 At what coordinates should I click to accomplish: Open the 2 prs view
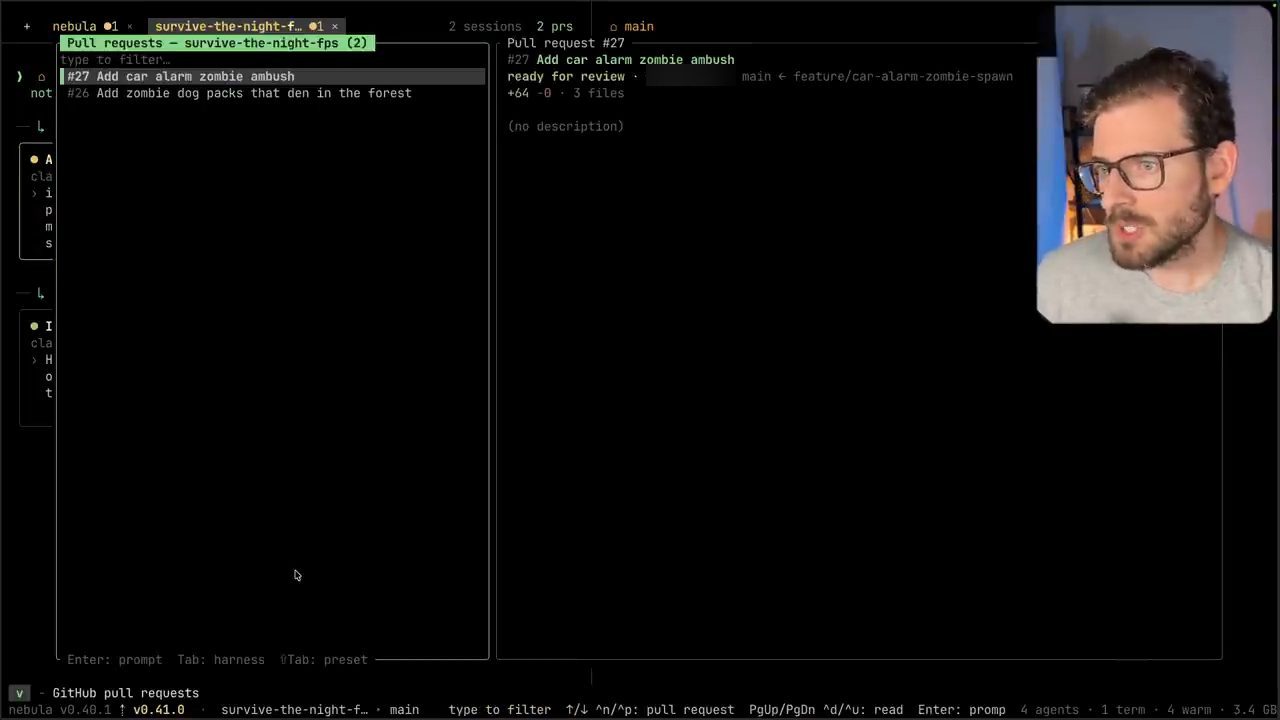(555, 27)
